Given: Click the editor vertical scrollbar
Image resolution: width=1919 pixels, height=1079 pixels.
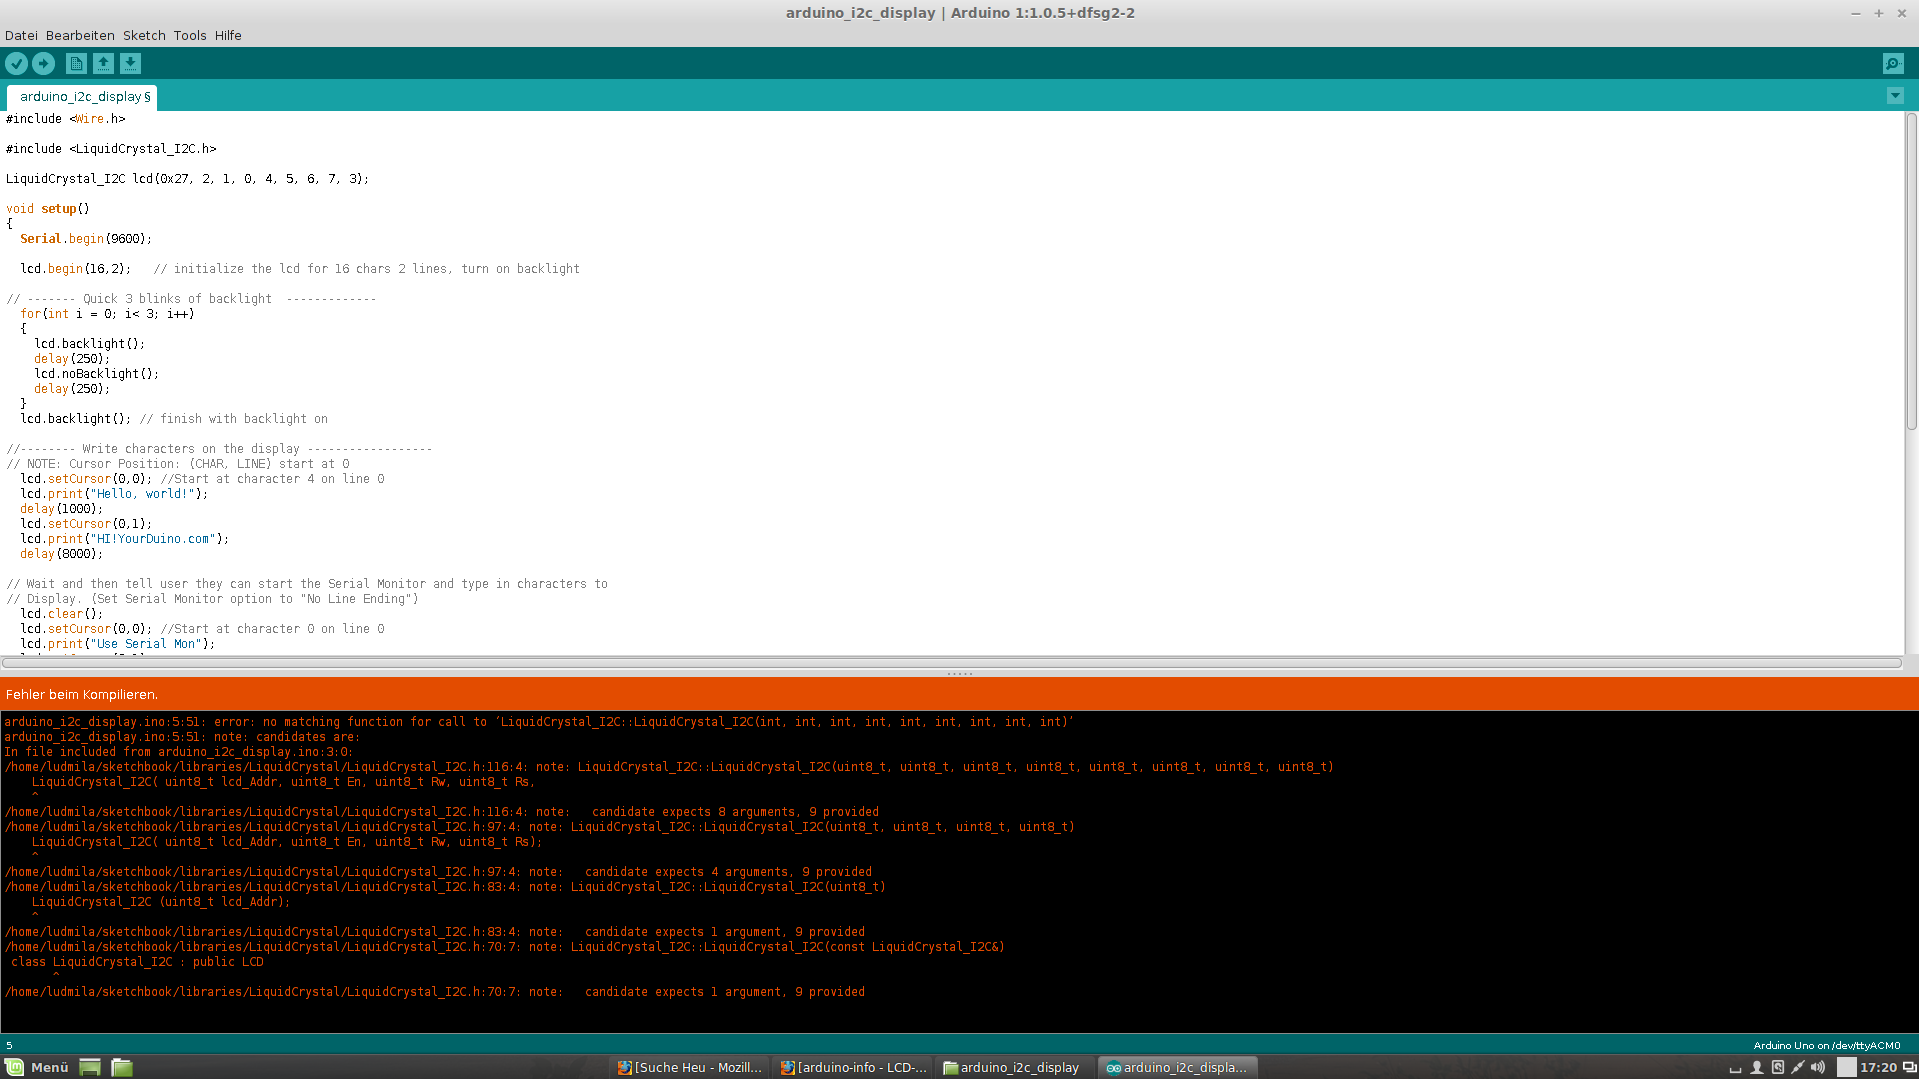Looking at the screenshot, I should [x=1911, y=272].
